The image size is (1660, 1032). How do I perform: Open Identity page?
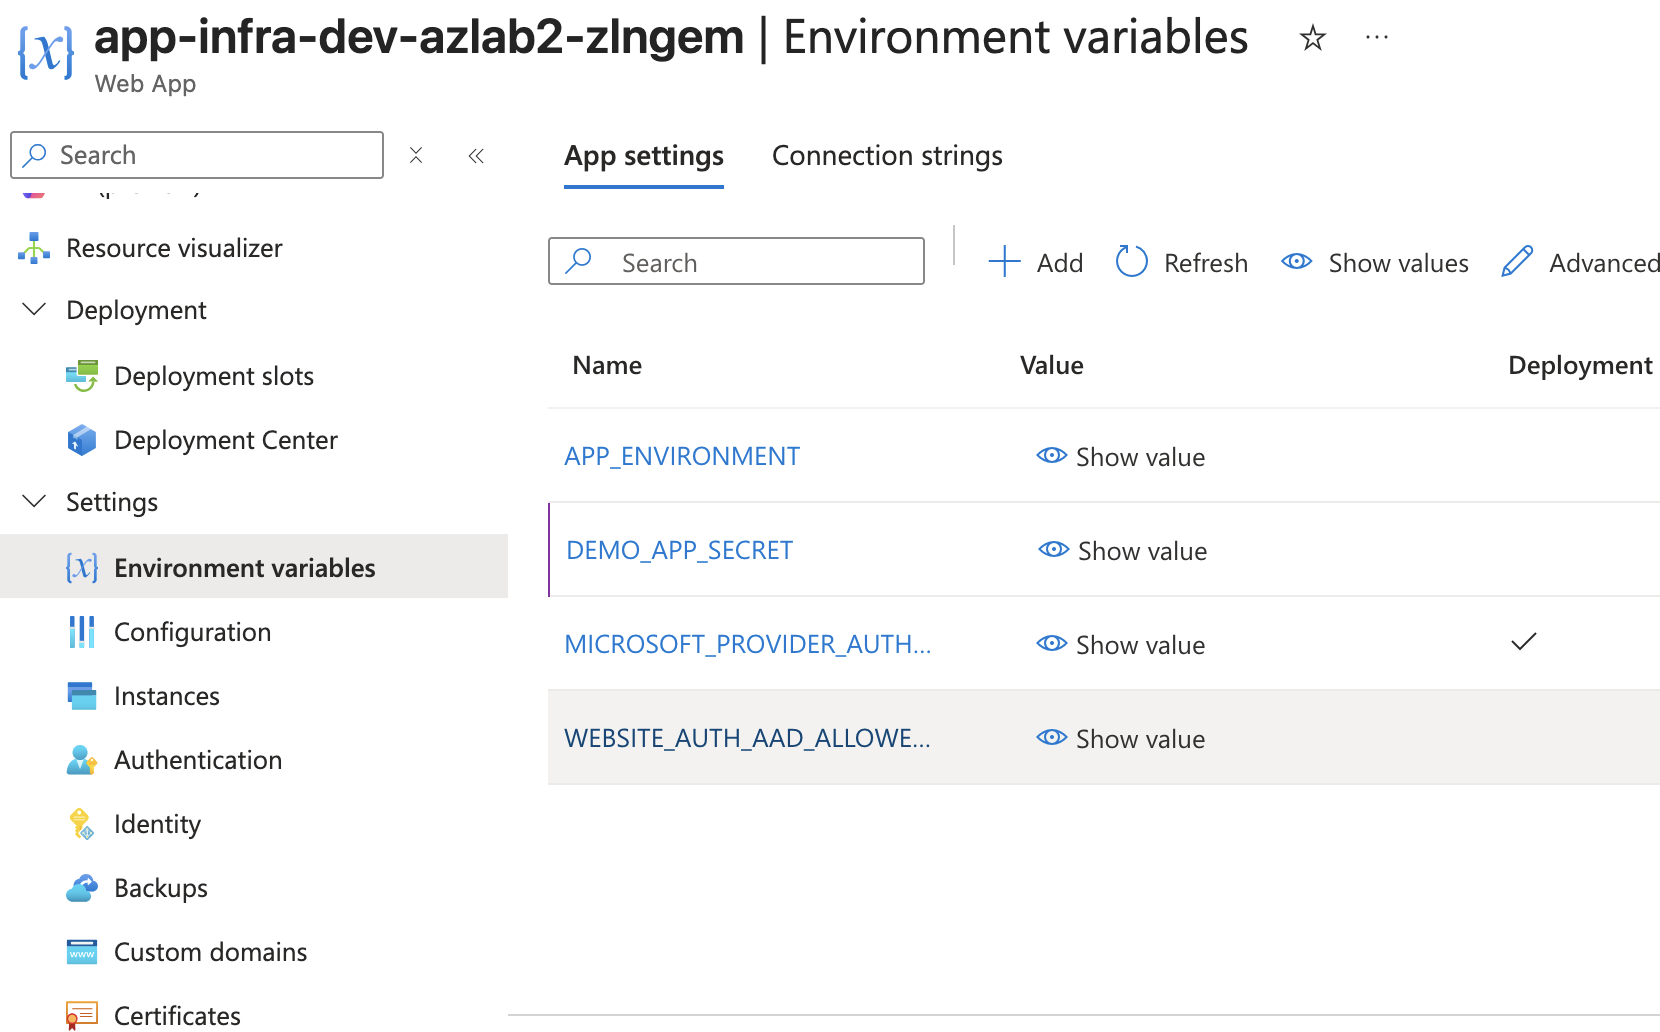pyautogui.click(x=157, y=824)
